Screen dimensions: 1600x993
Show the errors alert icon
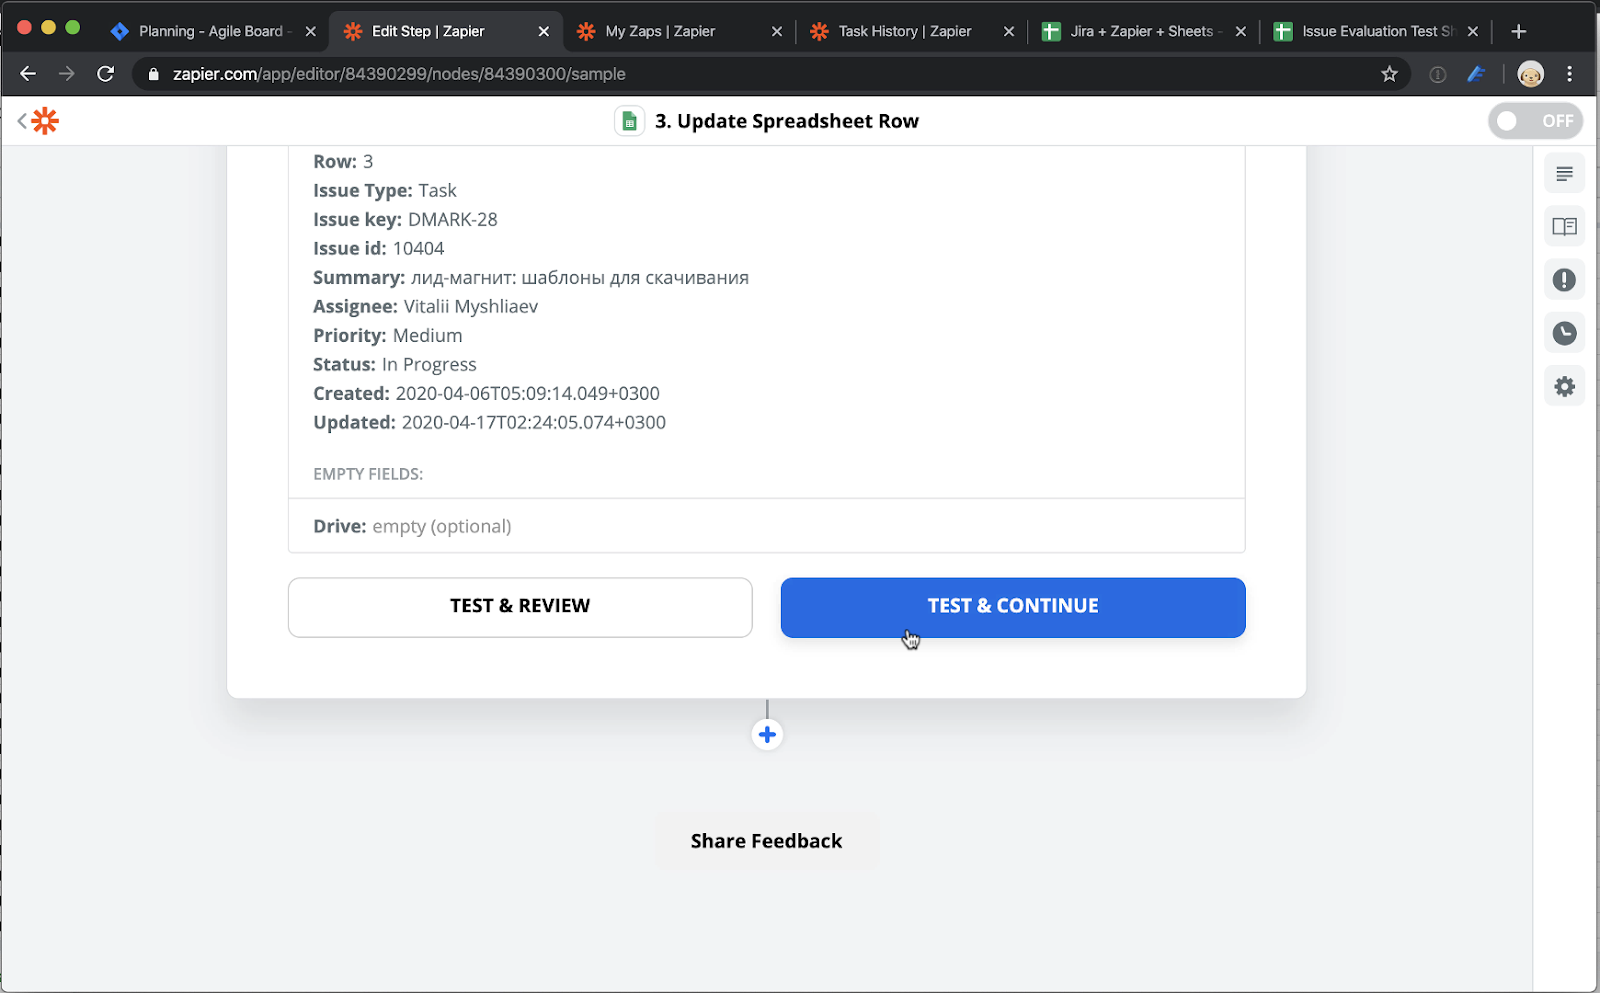pos(1564,280)
